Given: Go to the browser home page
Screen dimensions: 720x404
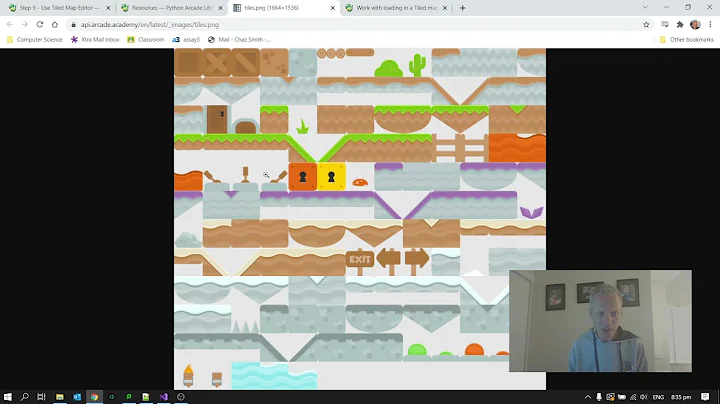Looking at the screenshot, I should (55, 24).
